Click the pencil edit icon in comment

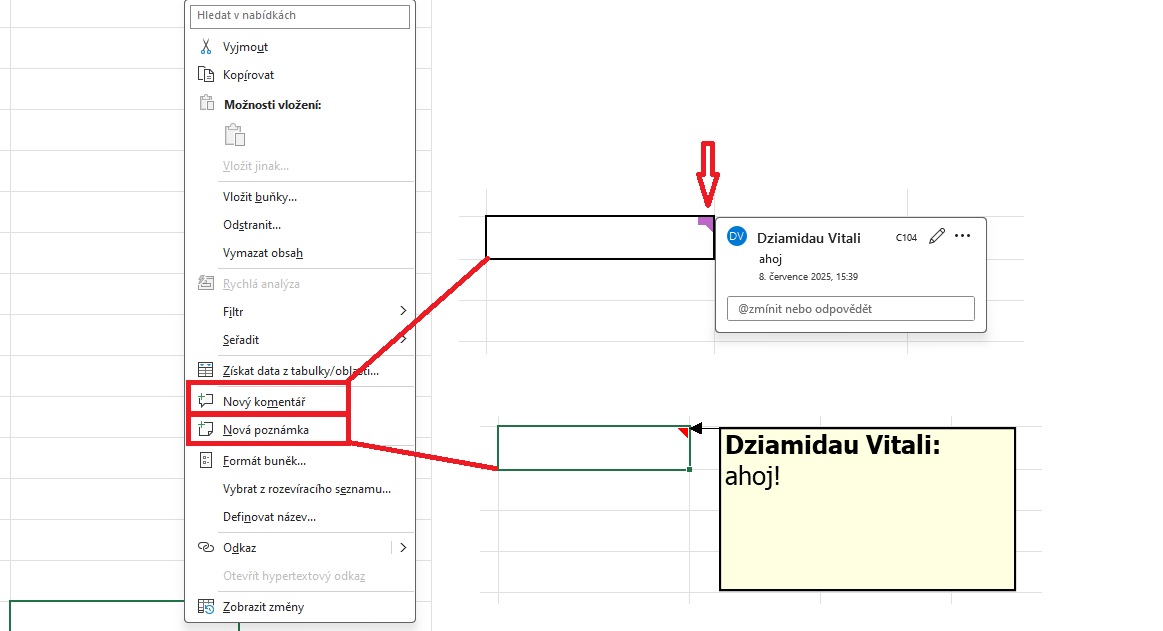pyautogui.click(x=936, y=236)
